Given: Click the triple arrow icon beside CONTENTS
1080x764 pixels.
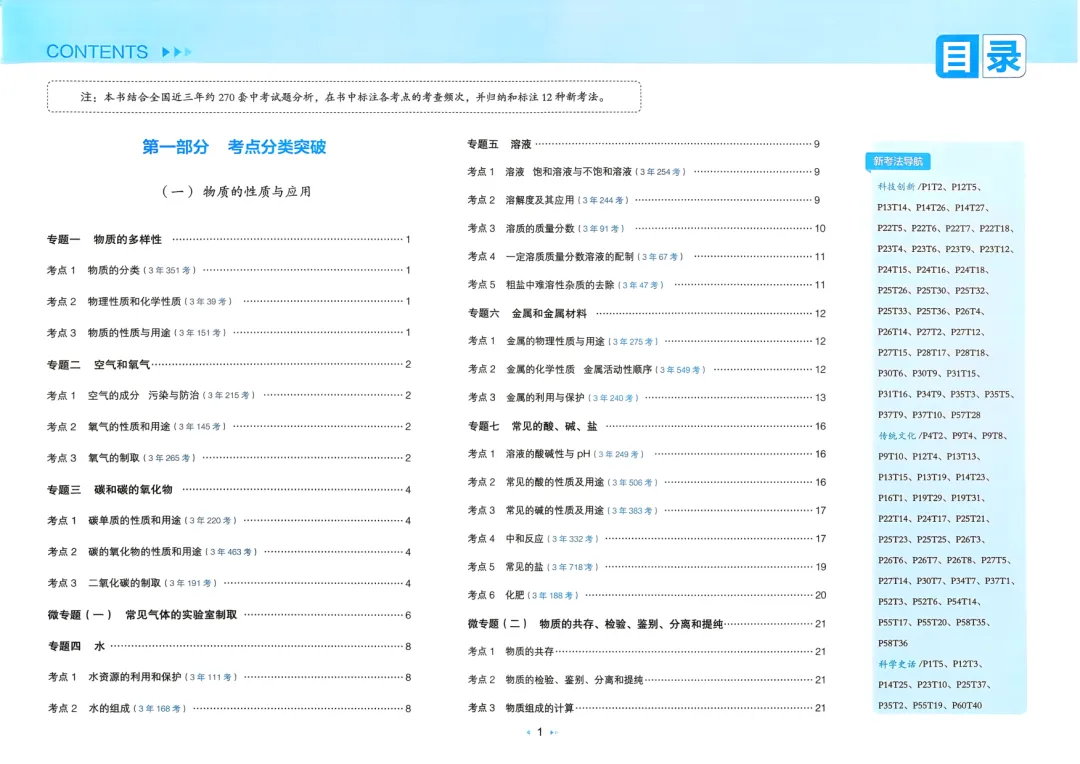Looking at the screenshot, I should (x=177, y=52).
